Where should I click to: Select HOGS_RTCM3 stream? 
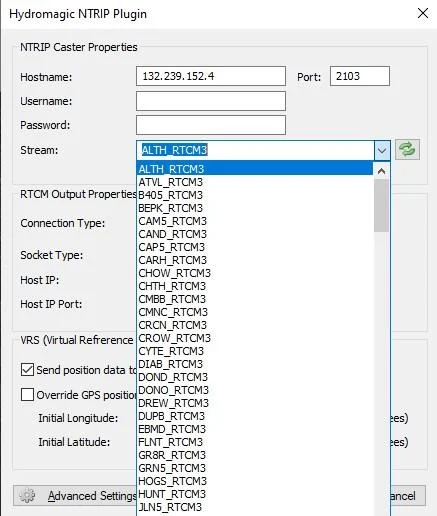(255, 481)
